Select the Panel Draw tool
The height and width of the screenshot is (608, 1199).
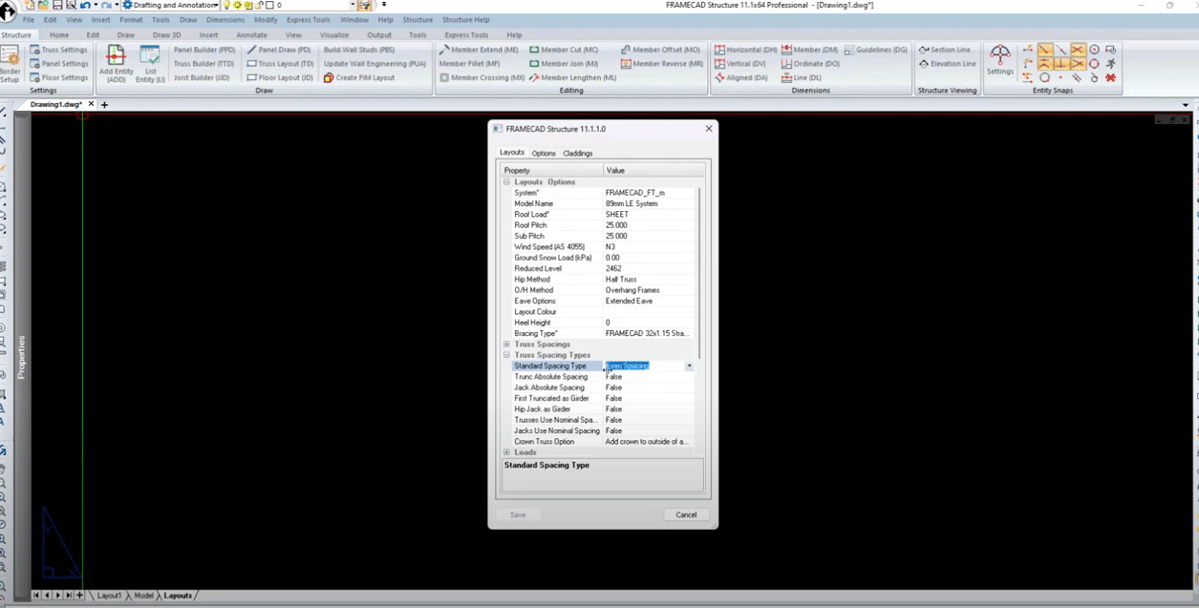[x=278, y=49]
